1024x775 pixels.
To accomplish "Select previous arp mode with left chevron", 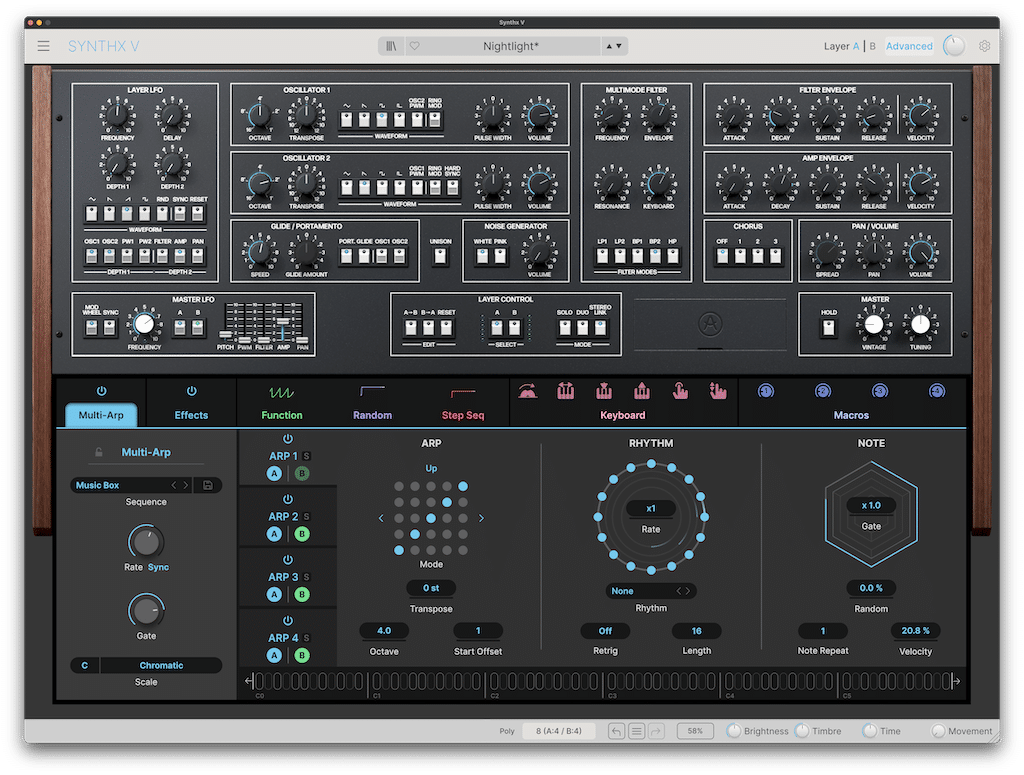I will 381,518.
